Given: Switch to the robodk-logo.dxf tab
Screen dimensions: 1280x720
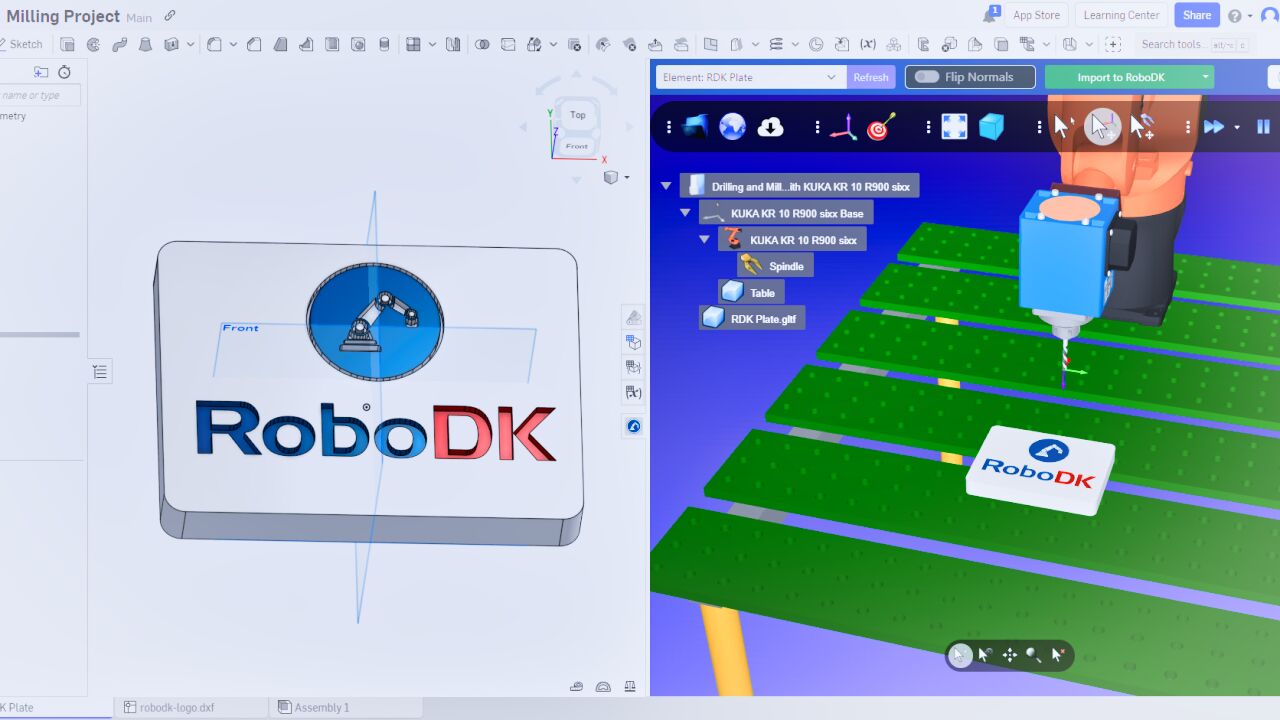Looking at the screenshot, I should [177, 707].
